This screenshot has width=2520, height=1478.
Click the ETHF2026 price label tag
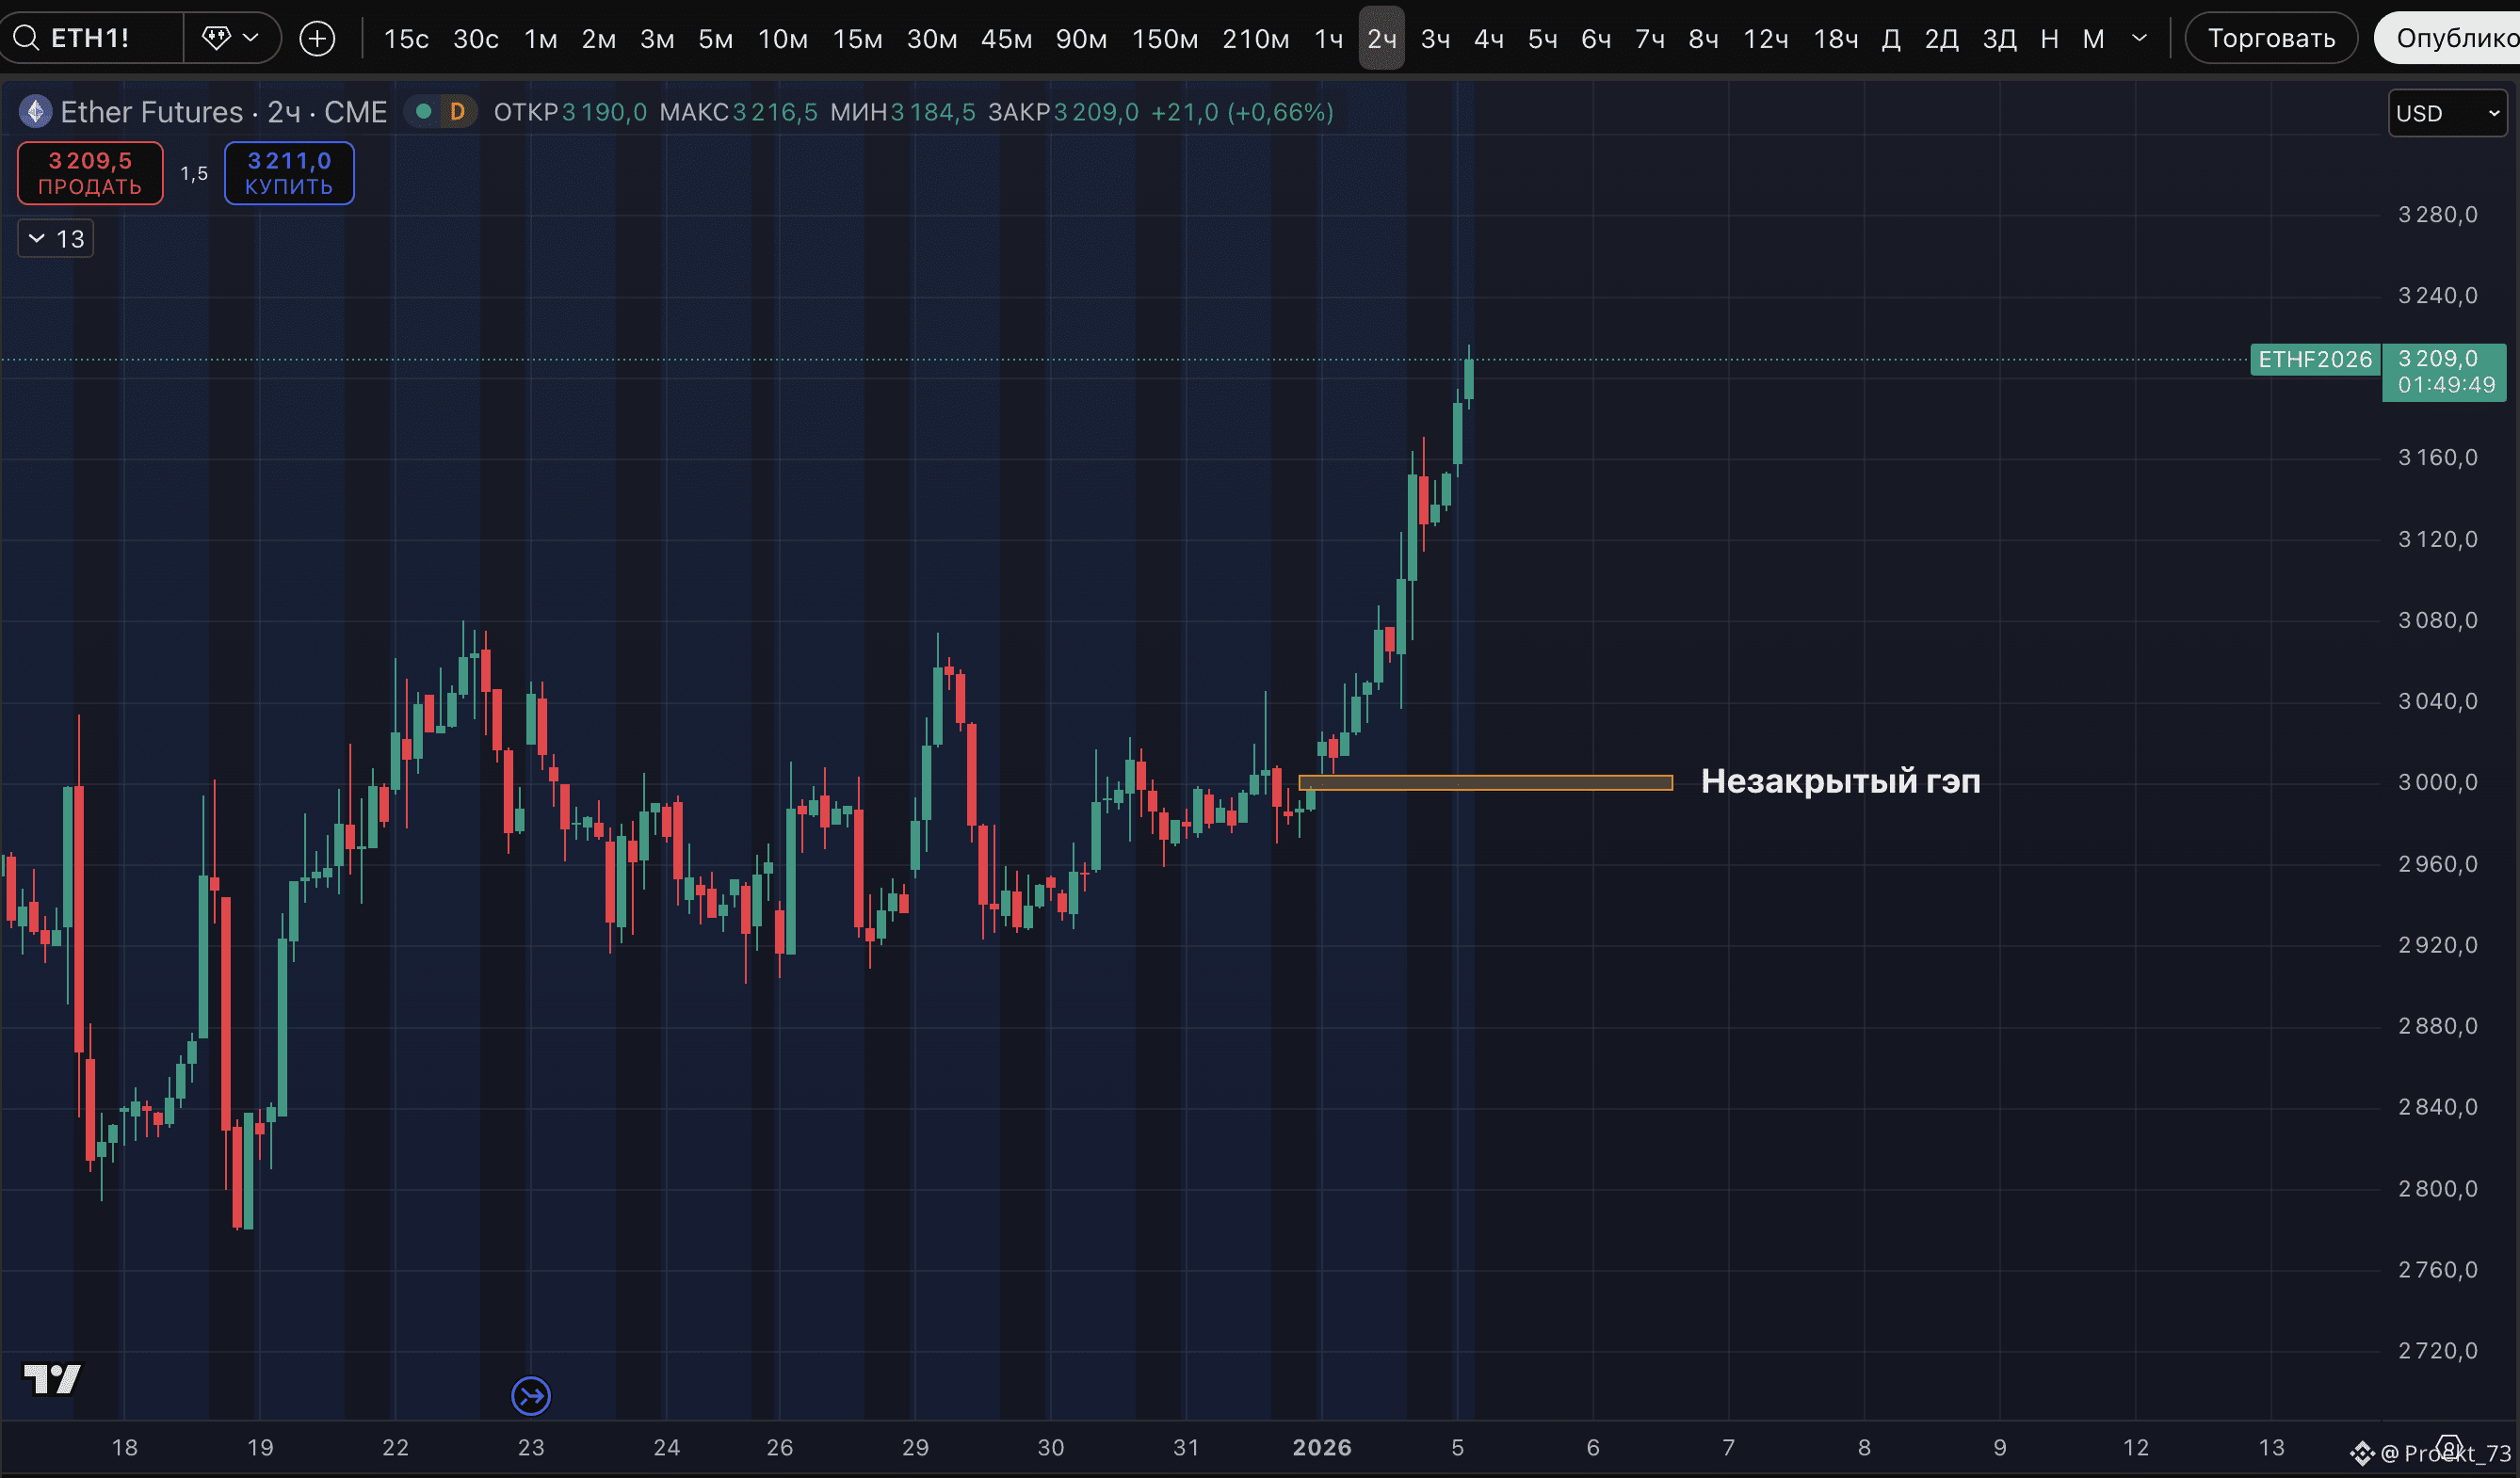tap(2314, 359)
